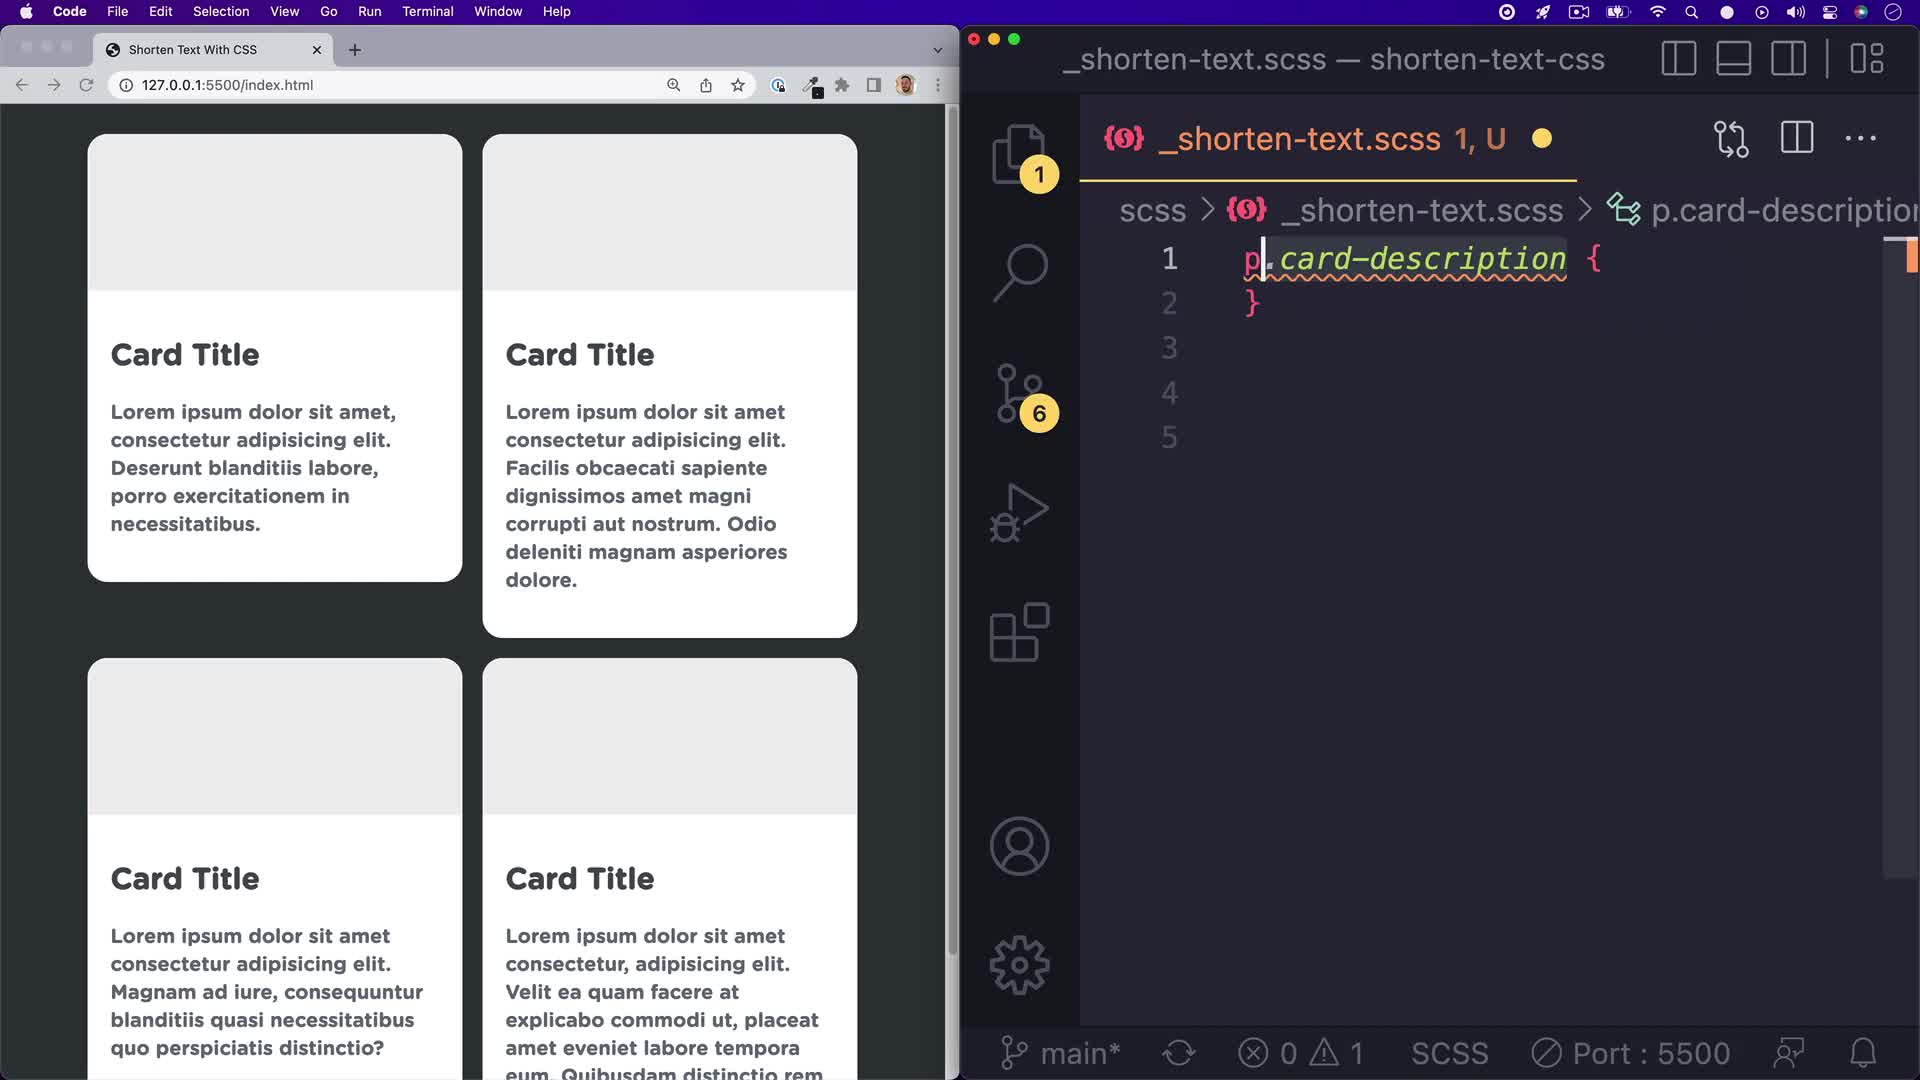Click the notifications bell in the status bar

(1864, 1052)
